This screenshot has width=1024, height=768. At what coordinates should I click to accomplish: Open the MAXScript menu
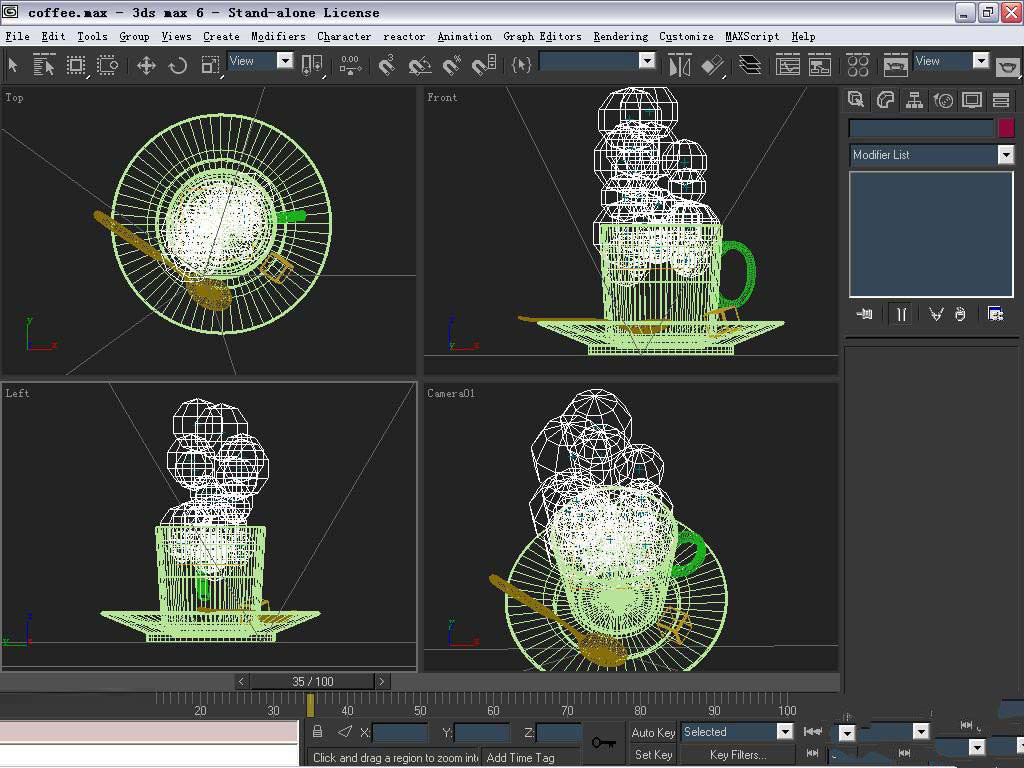752,37
